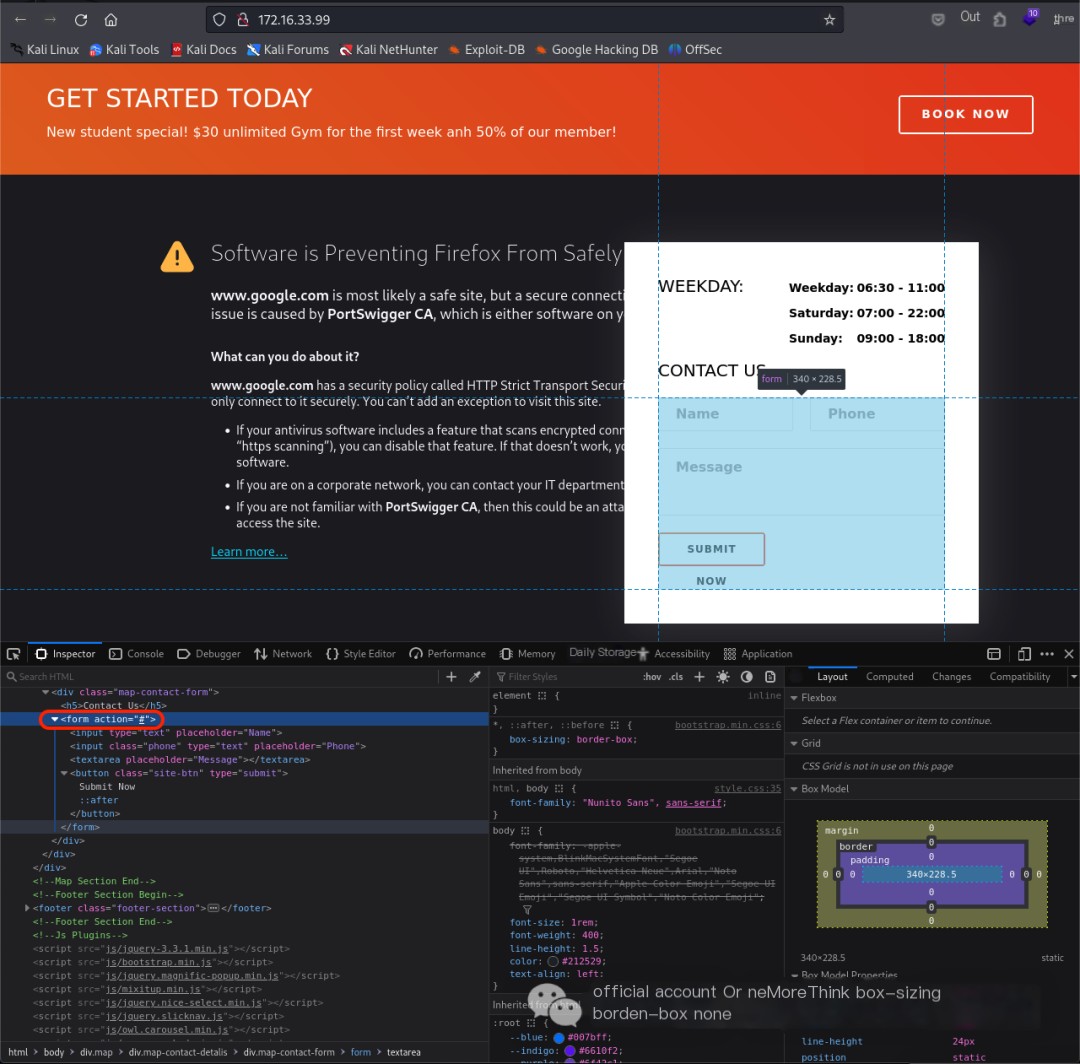Viewport: 1080px width, 1064px height.
Task: Open the extension with the badge count 10
Action: pos(1030,17)
